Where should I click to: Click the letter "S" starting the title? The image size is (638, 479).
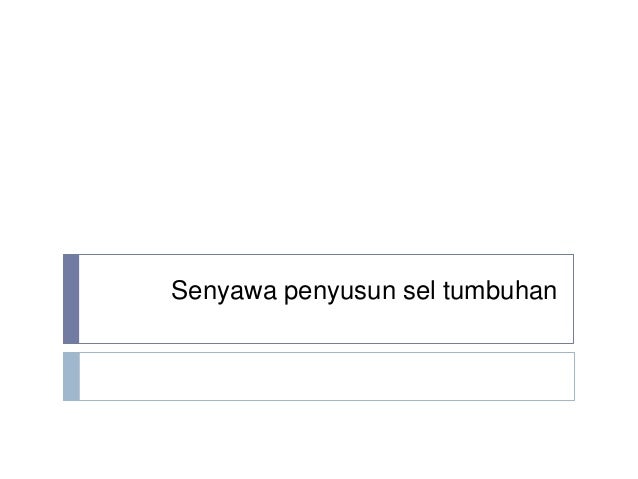tap(179, 290)
